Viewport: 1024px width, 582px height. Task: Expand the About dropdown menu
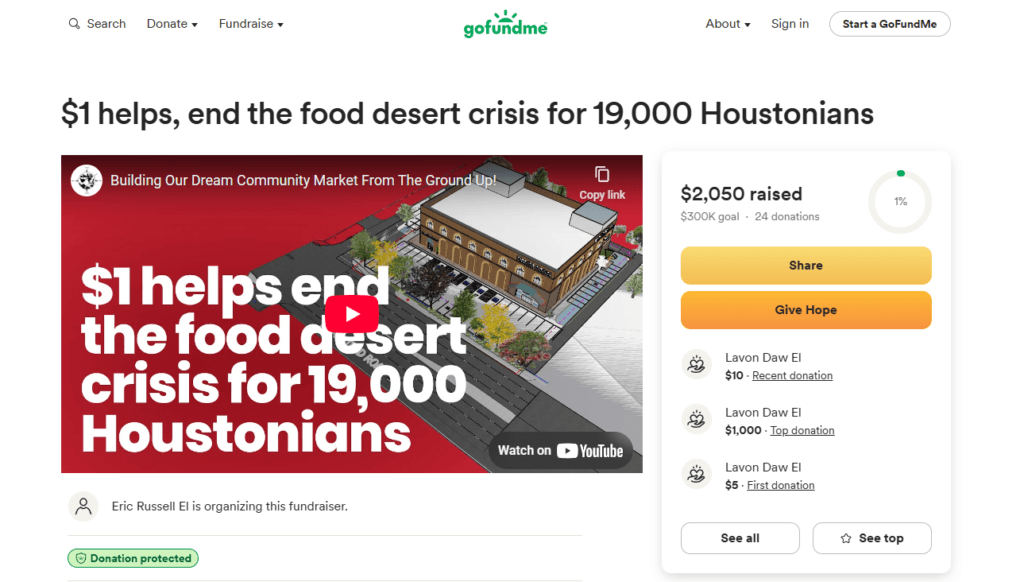click(728, 24)
